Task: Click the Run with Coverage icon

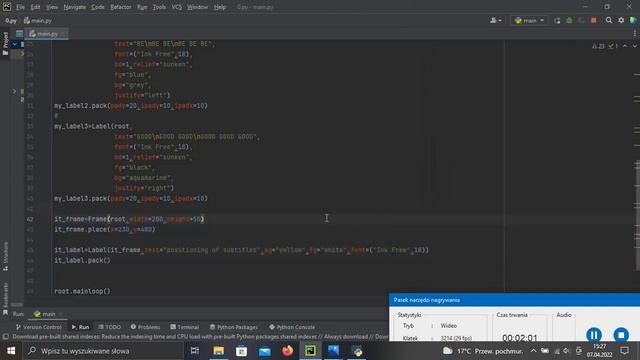Action: click(581, 20)
